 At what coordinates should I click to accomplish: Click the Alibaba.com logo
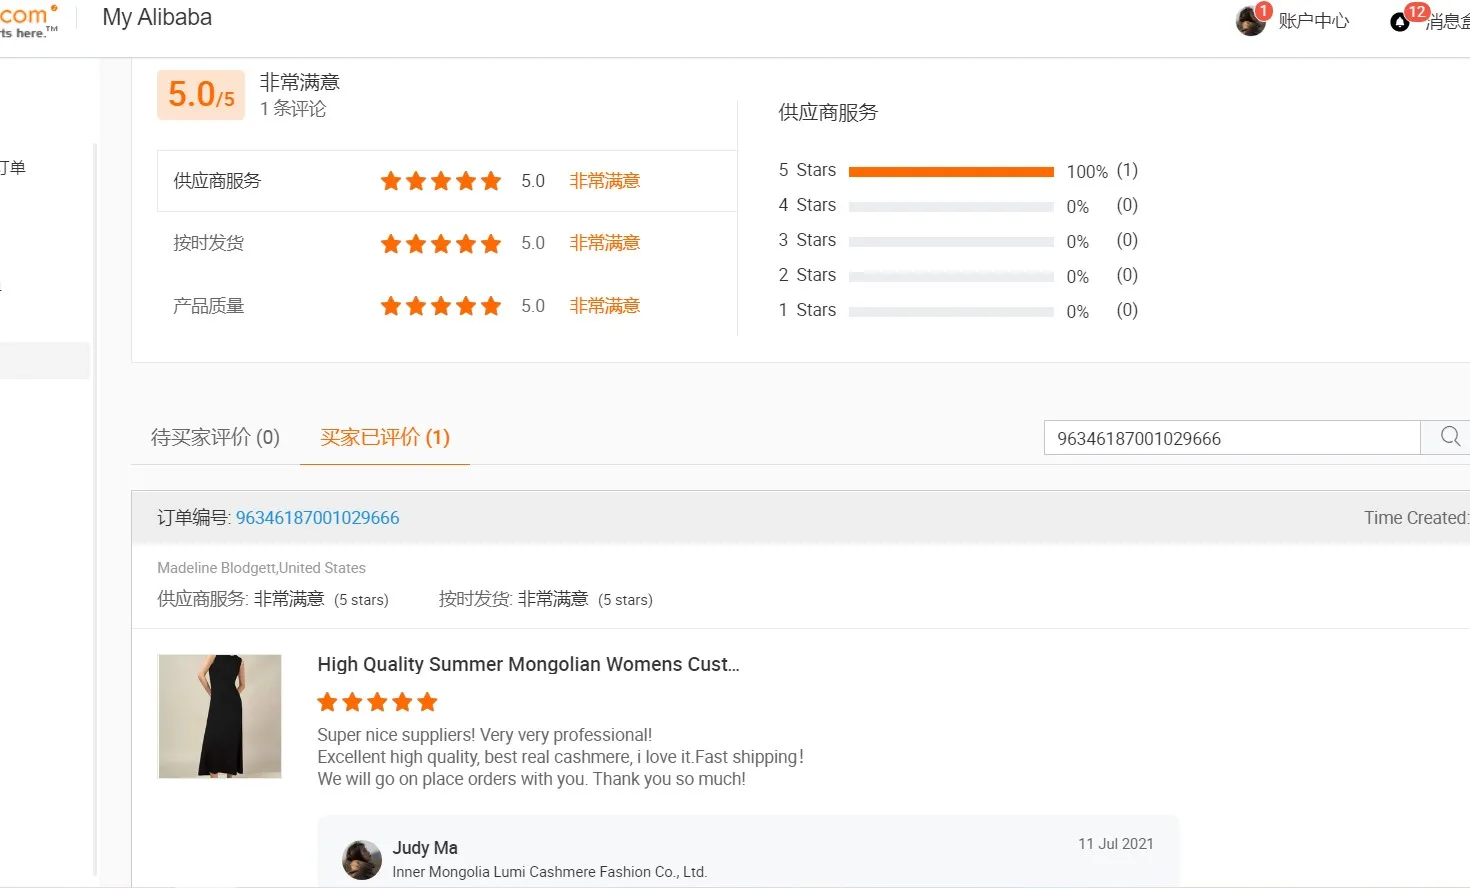(x=28, y=20)
